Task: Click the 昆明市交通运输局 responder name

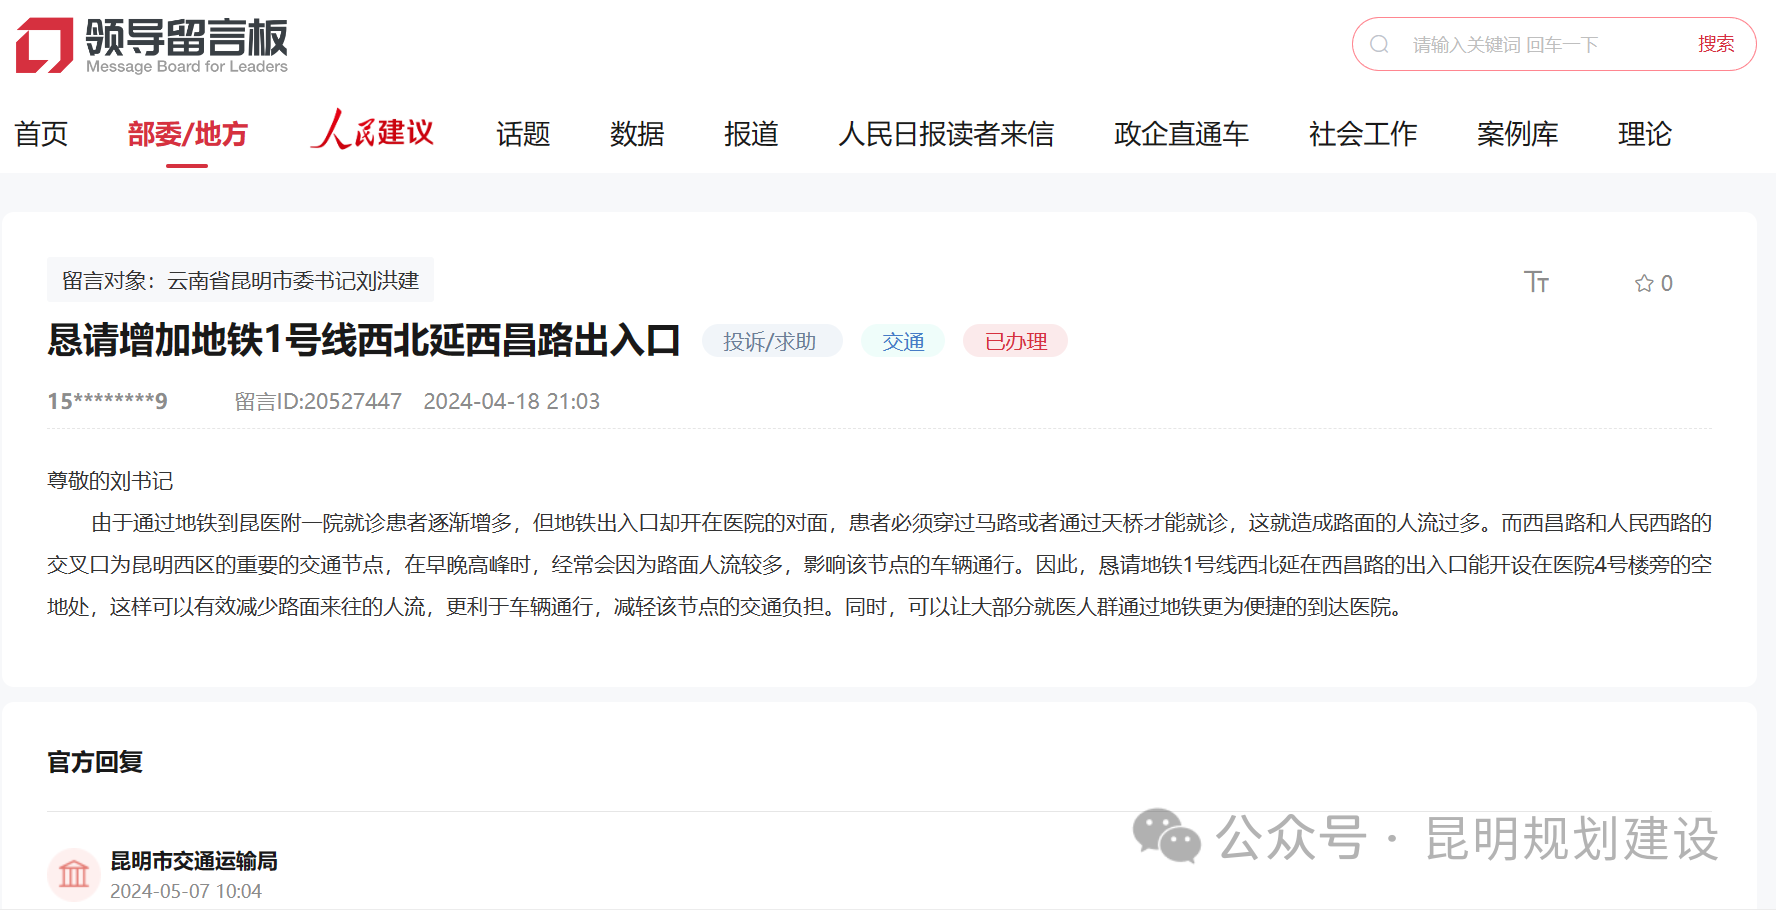Action: click(x=194, y=861)
